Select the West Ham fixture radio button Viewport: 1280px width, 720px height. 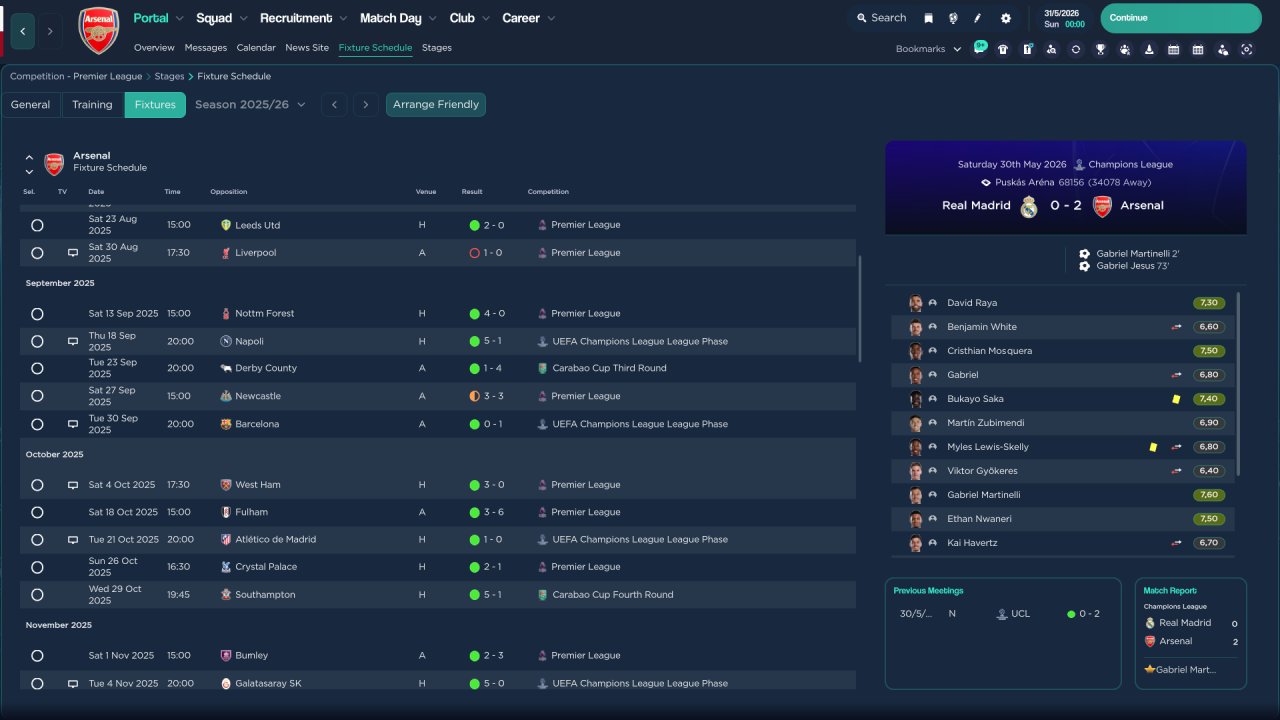[x=37, y=485]
